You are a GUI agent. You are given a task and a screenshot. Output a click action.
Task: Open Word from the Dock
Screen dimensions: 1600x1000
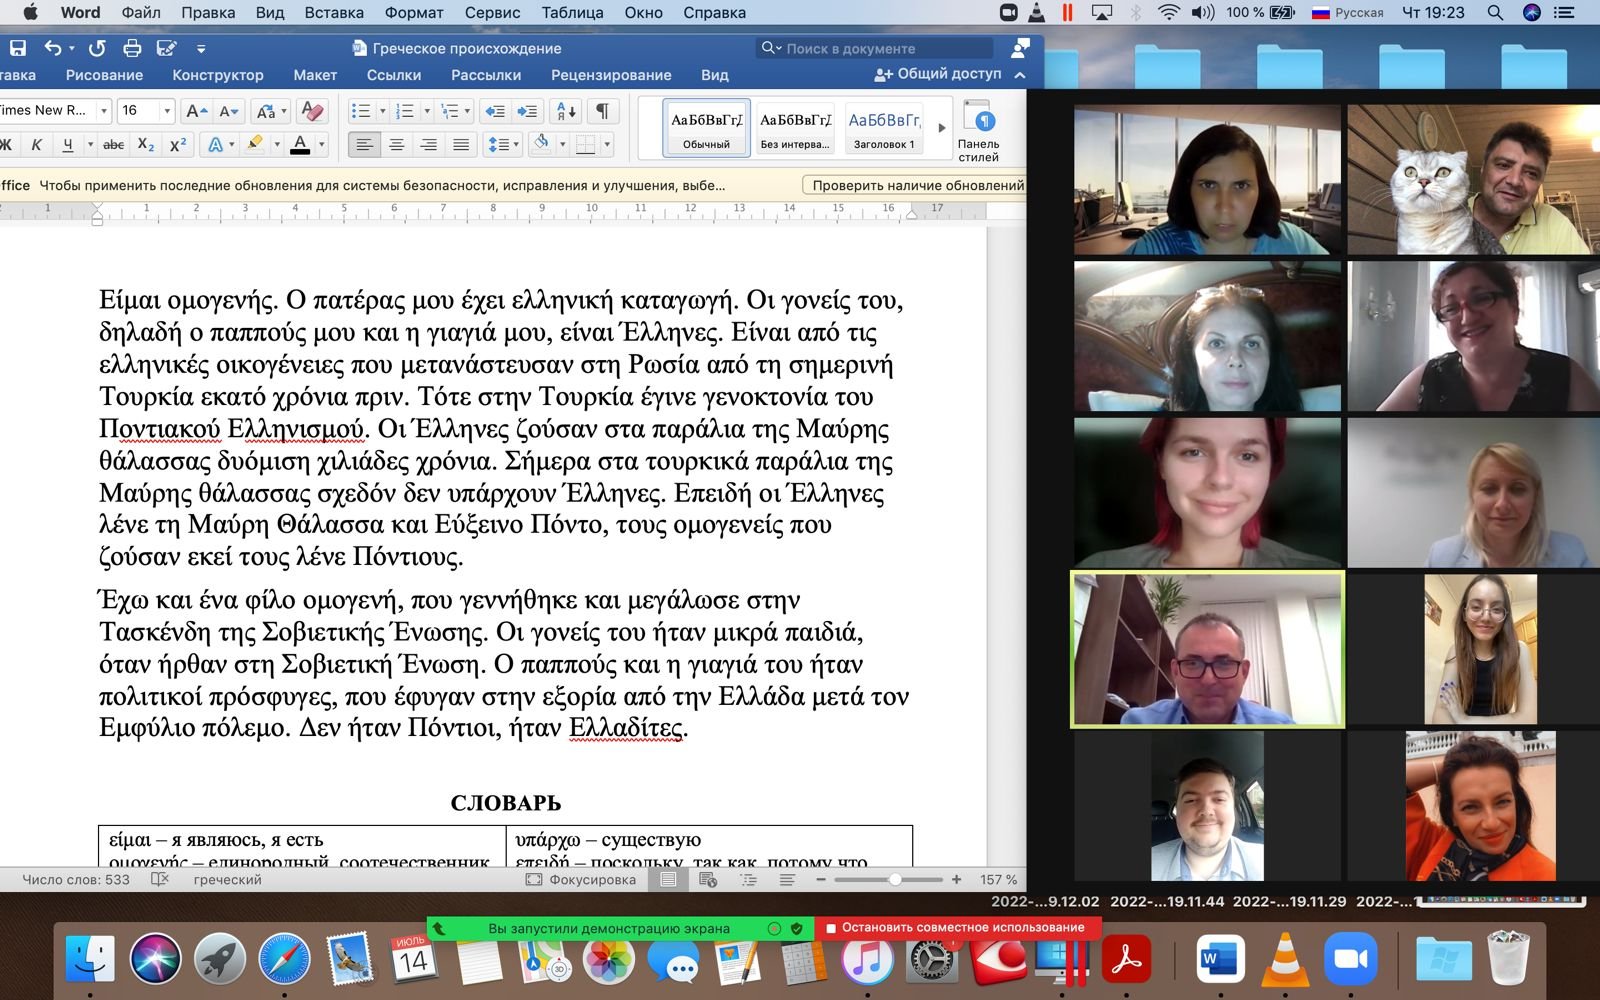coord(1220,960)
